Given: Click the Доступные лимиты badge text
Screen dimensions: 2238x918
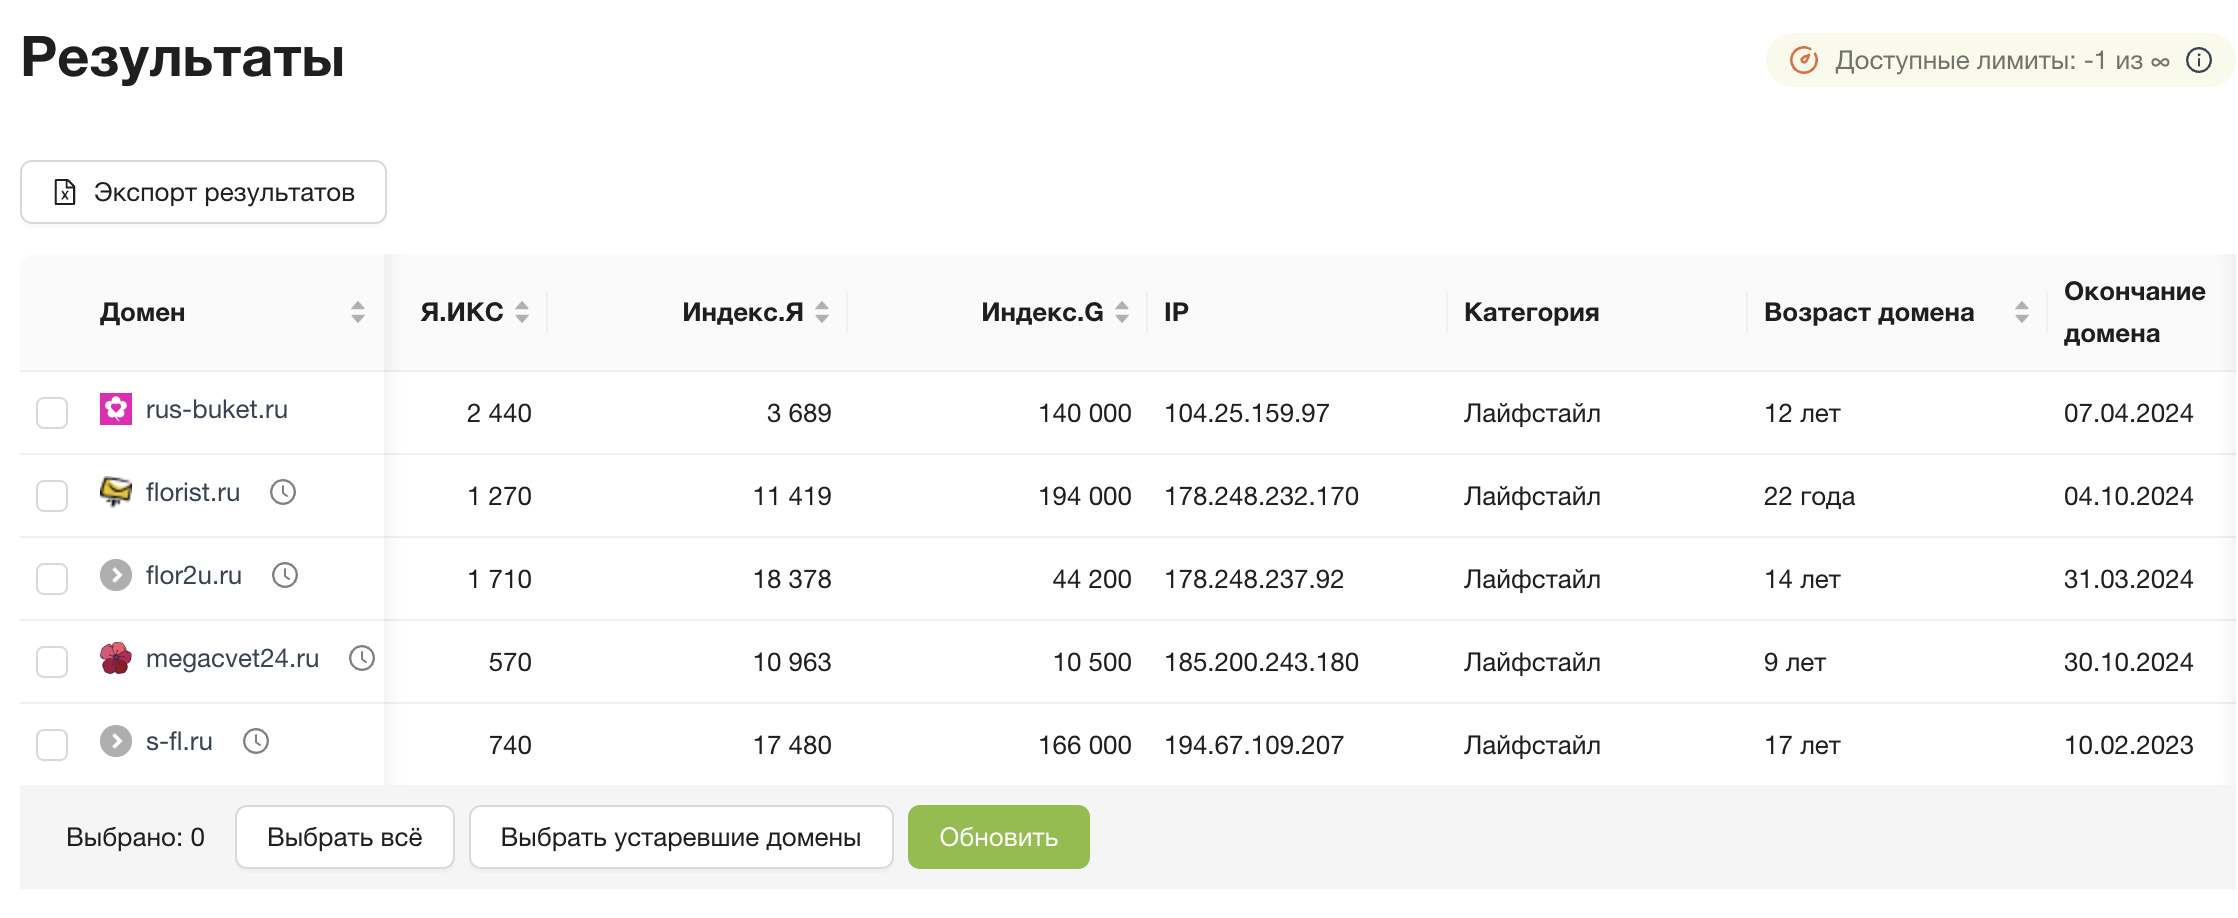Looking at the screenshot, I should (x=2003, y=61).
